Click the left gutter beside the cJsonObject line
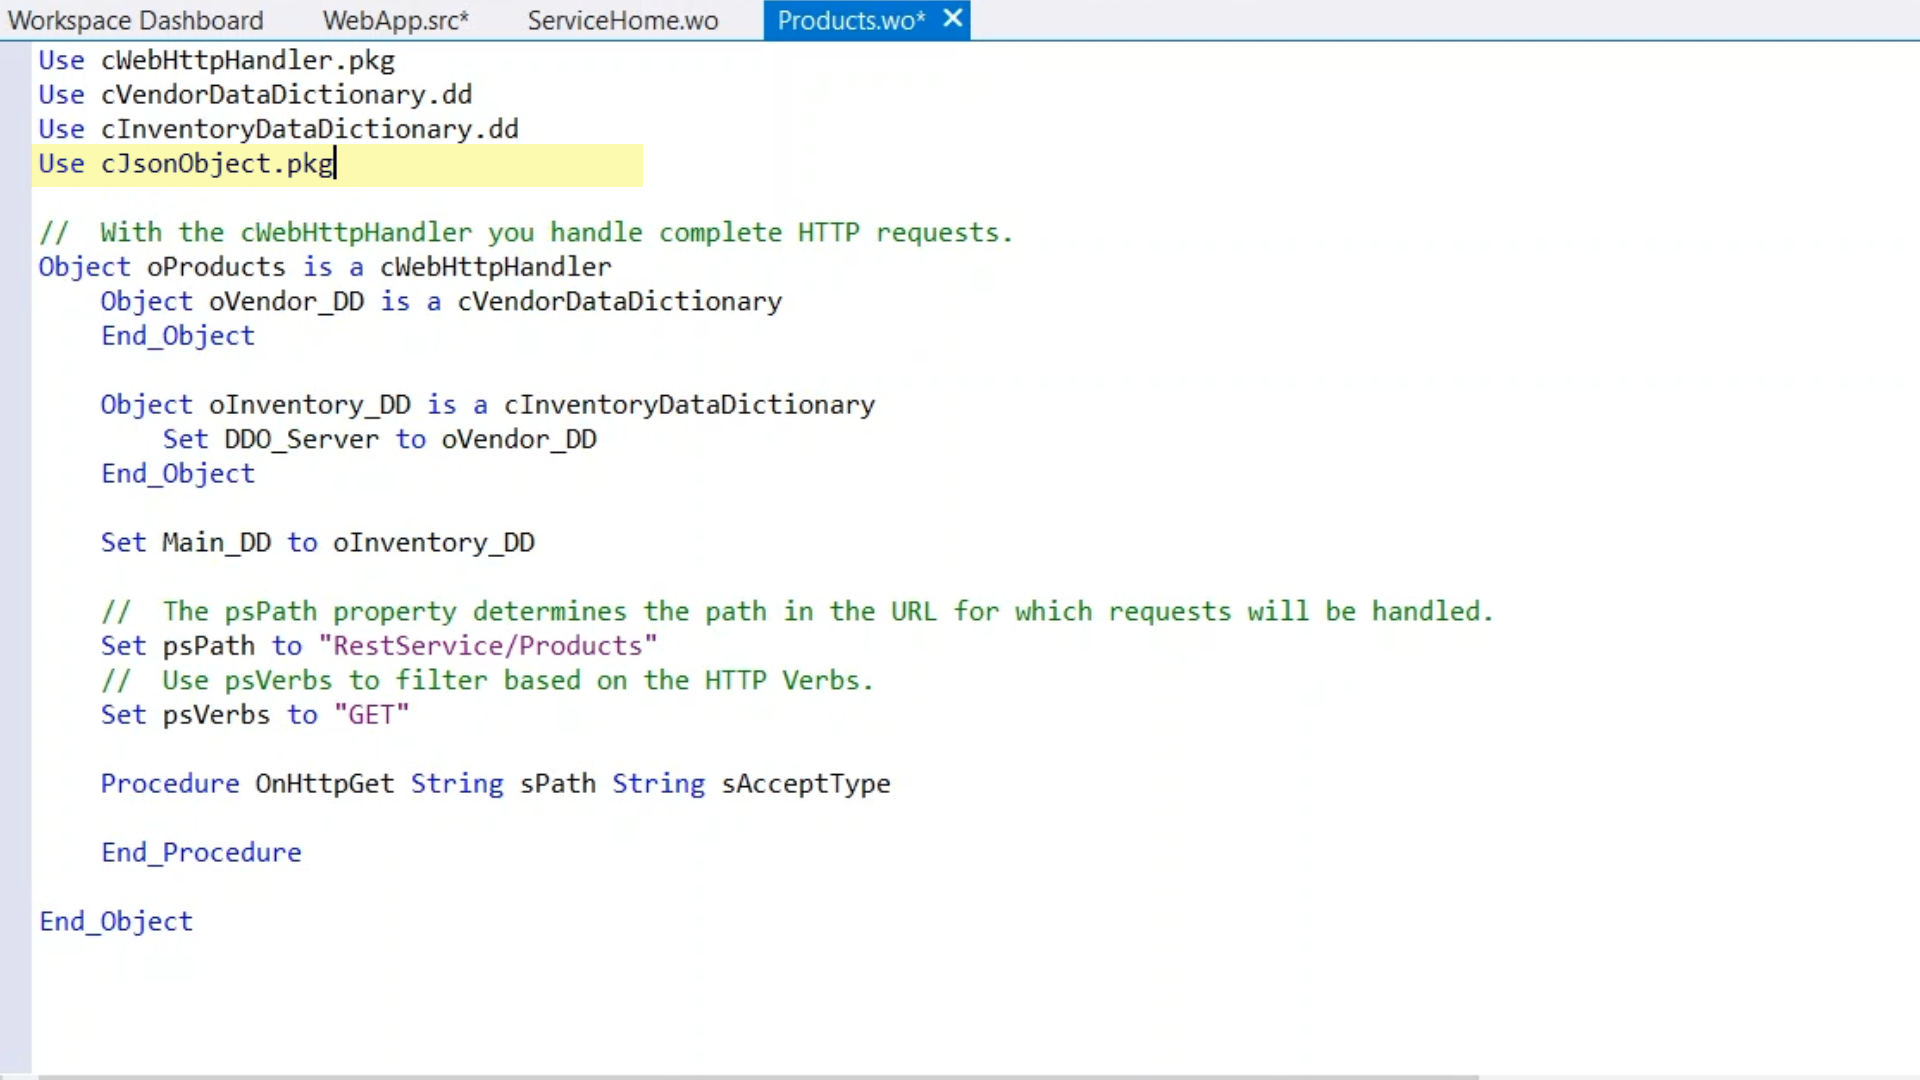Image resolution: width=1920 pixels, height=1080 pixels. click(x=15, y=164)
